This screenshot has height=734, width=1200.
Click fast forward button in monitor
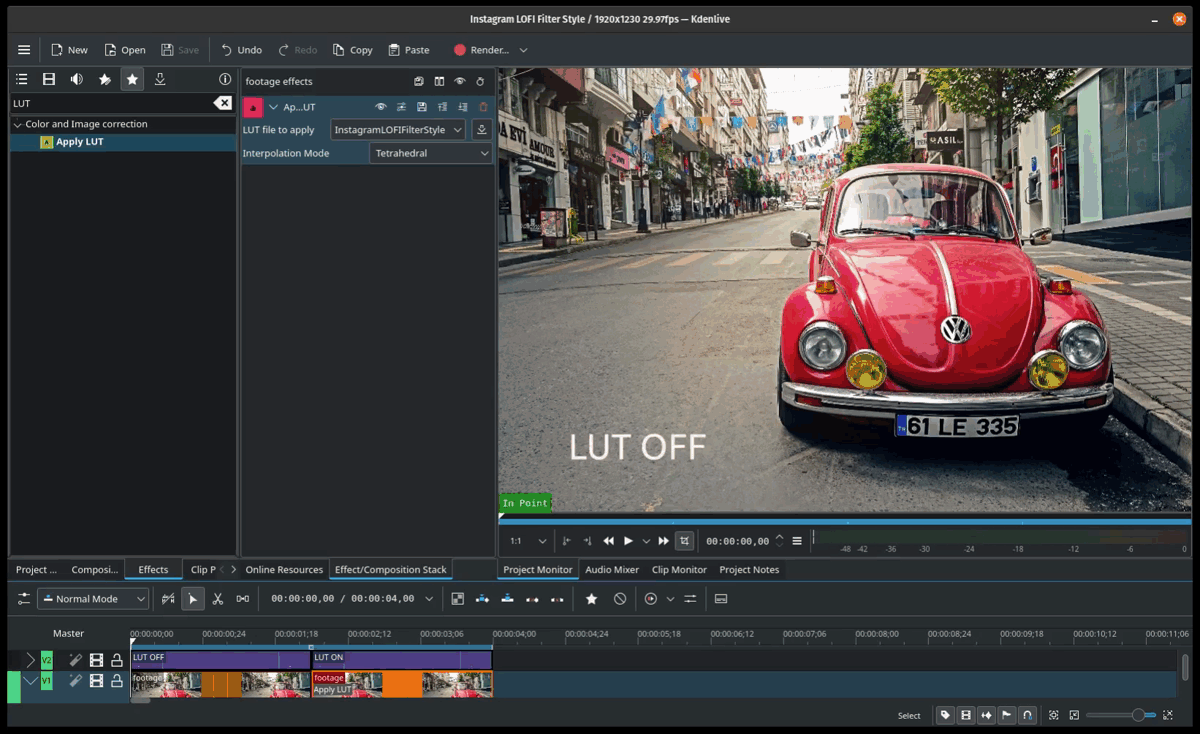(664, 541)
